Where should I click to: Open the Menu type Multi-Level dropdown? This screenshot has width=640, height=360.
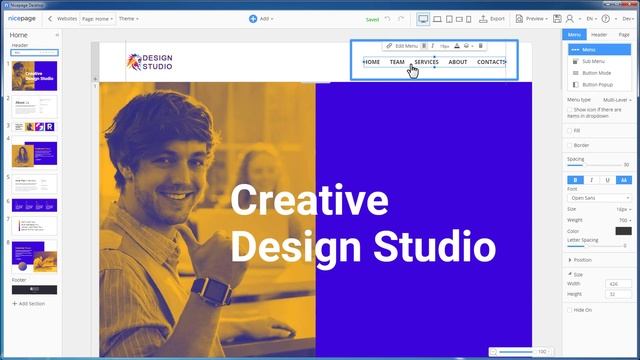[x=617, y=100]
